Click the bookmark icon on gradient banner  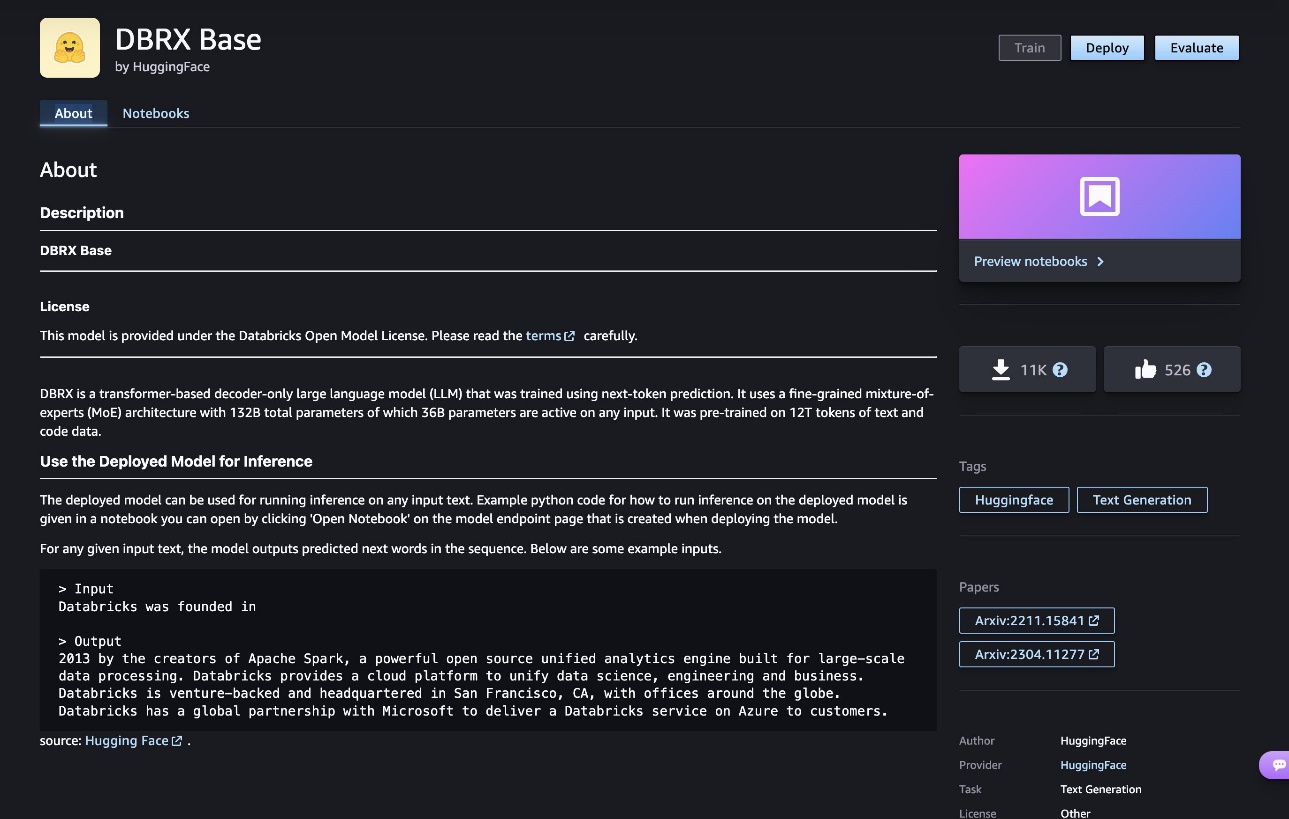pos(1099,197)
